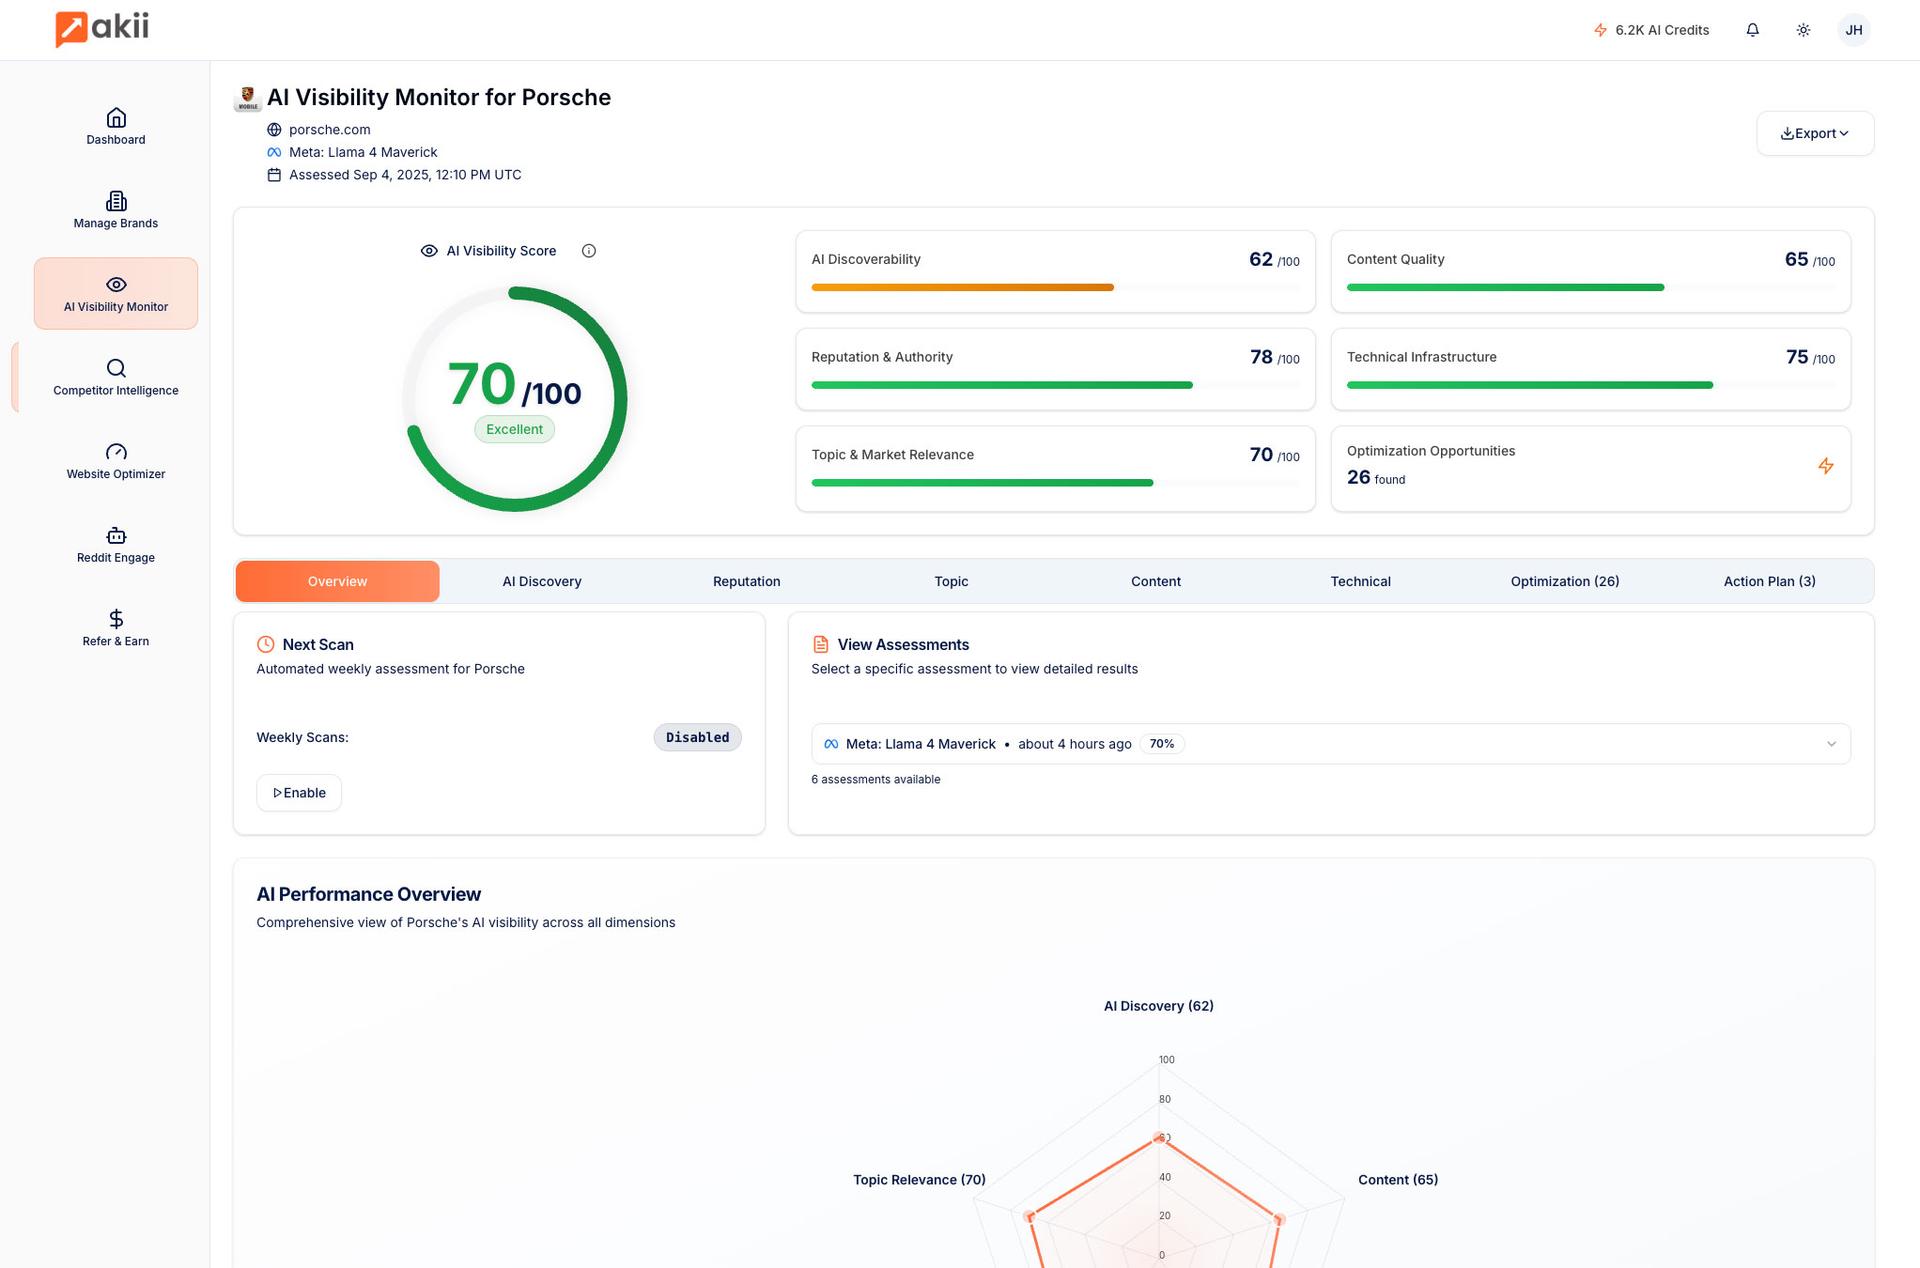Enable weekly scans for Porsche
This screenshot has width=1920, height=1268.
[298, 792]
